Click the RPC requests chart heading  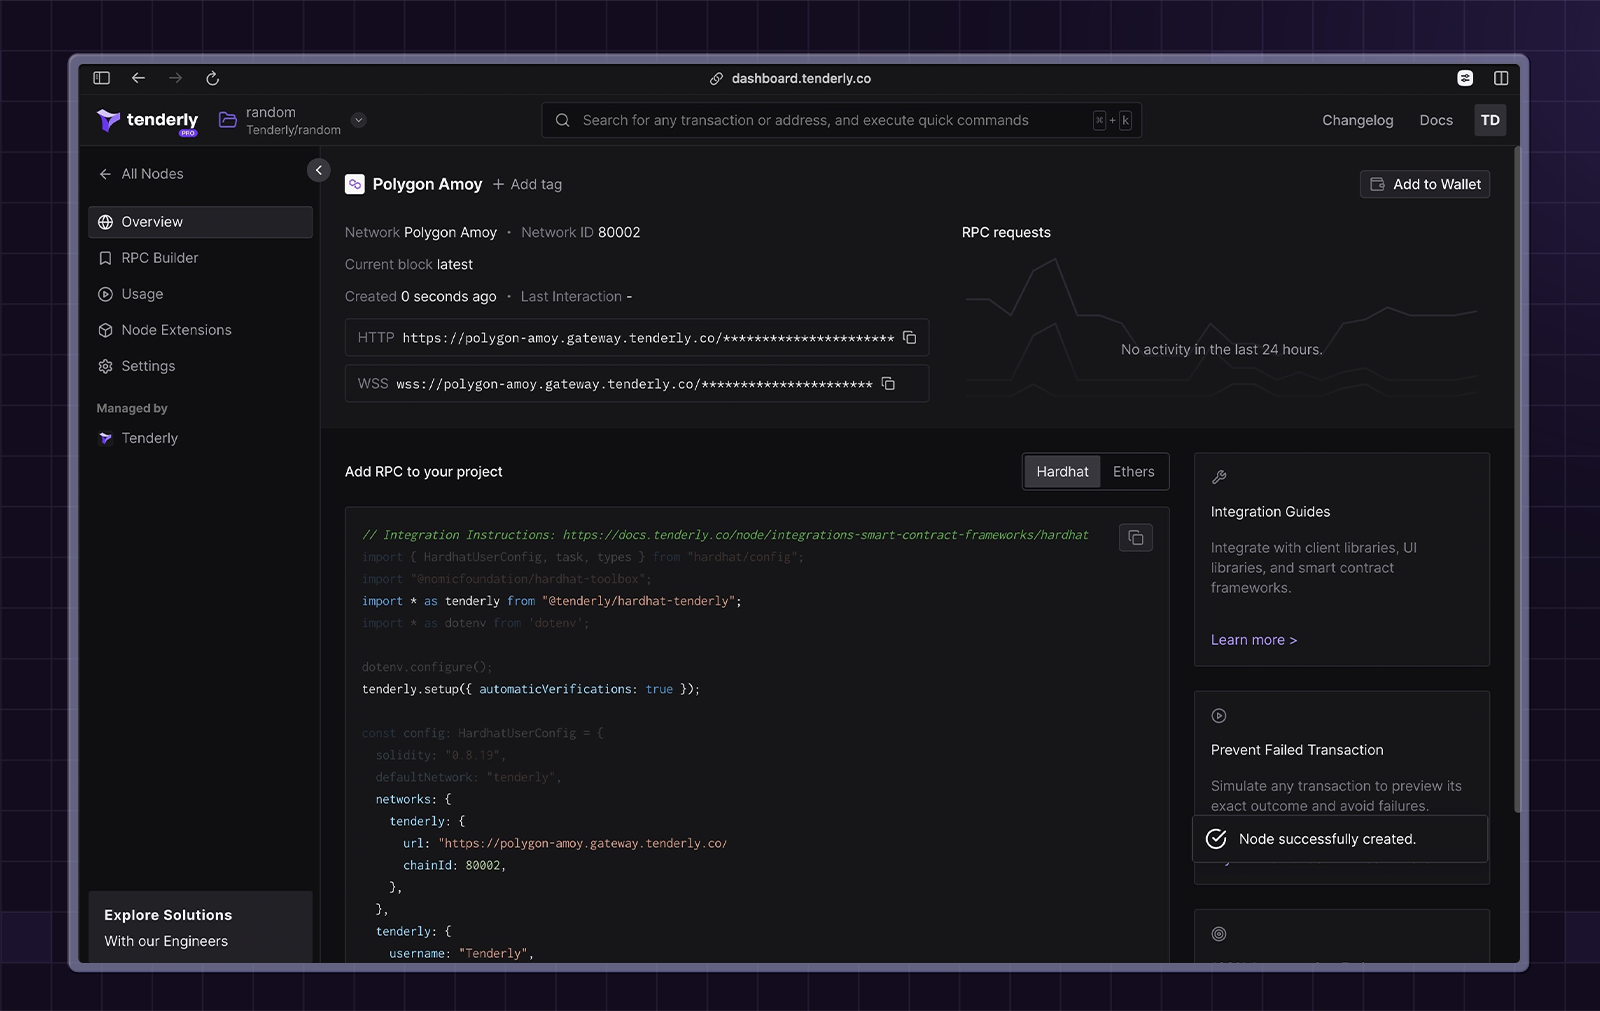point(1006,232)
